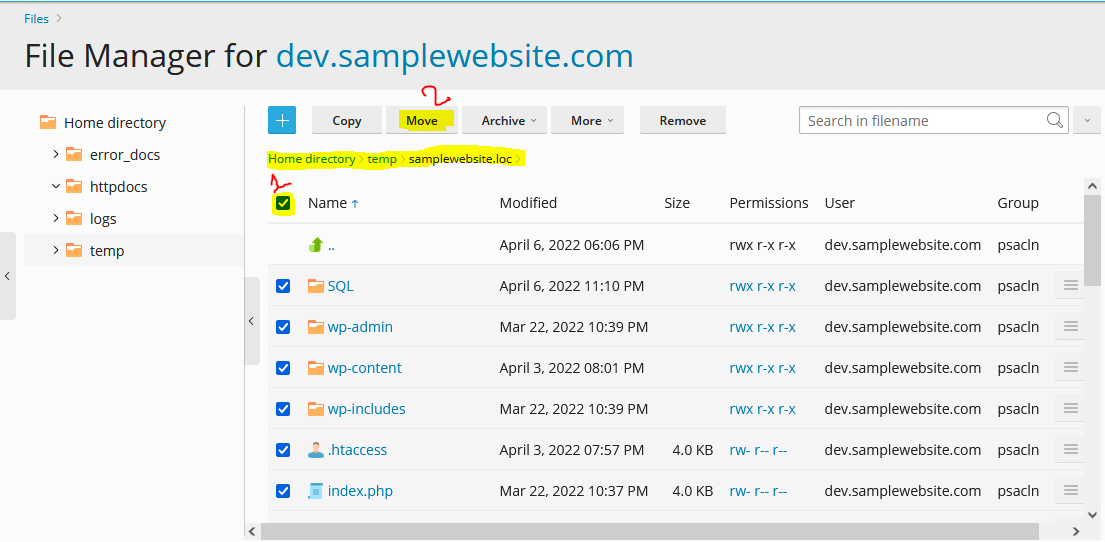Open the advanced search options dropdown
Image resolution: width=1105 pixels, height=542 pixels.
[x=1087, y=121]
